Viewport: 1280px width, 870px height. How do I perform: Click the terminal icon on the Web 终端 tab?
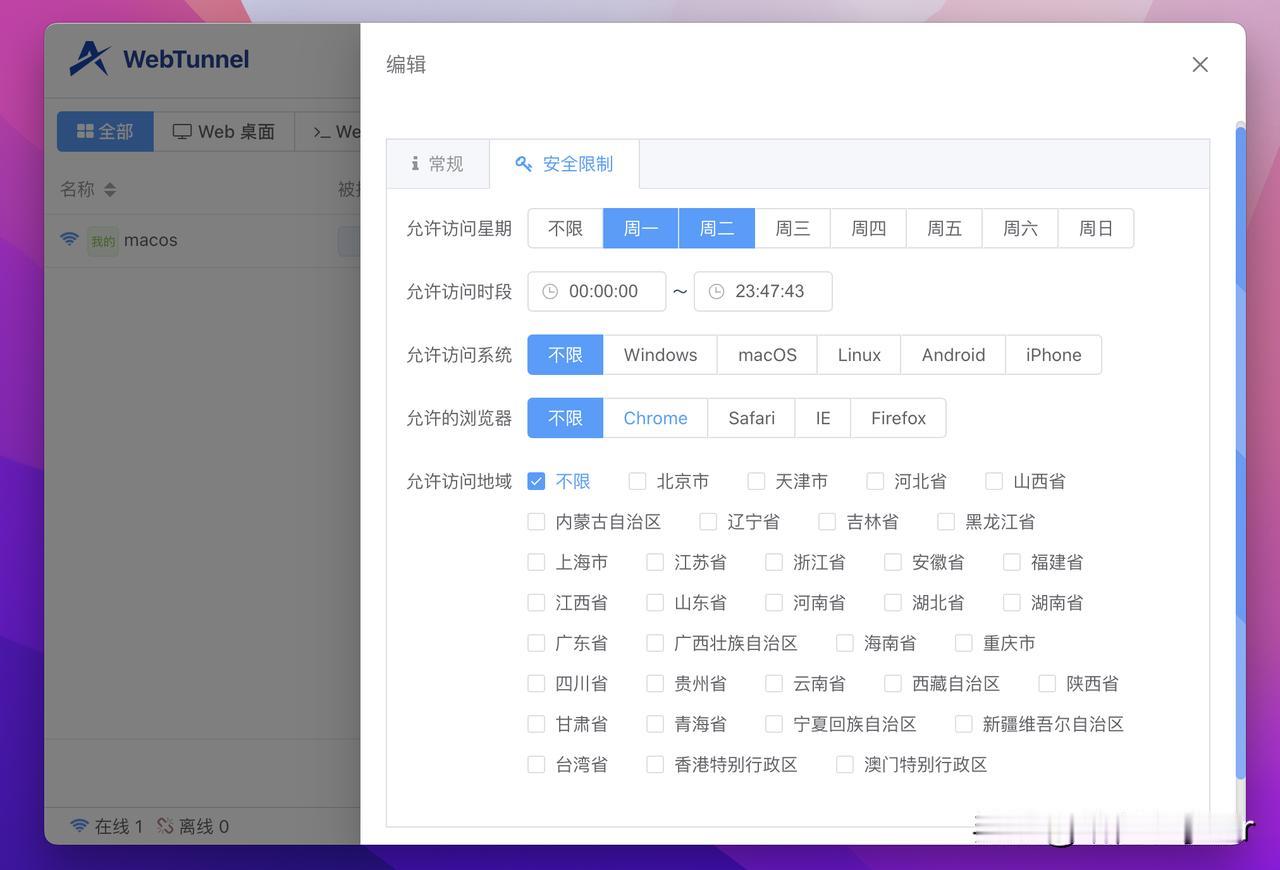click(322, 129)
